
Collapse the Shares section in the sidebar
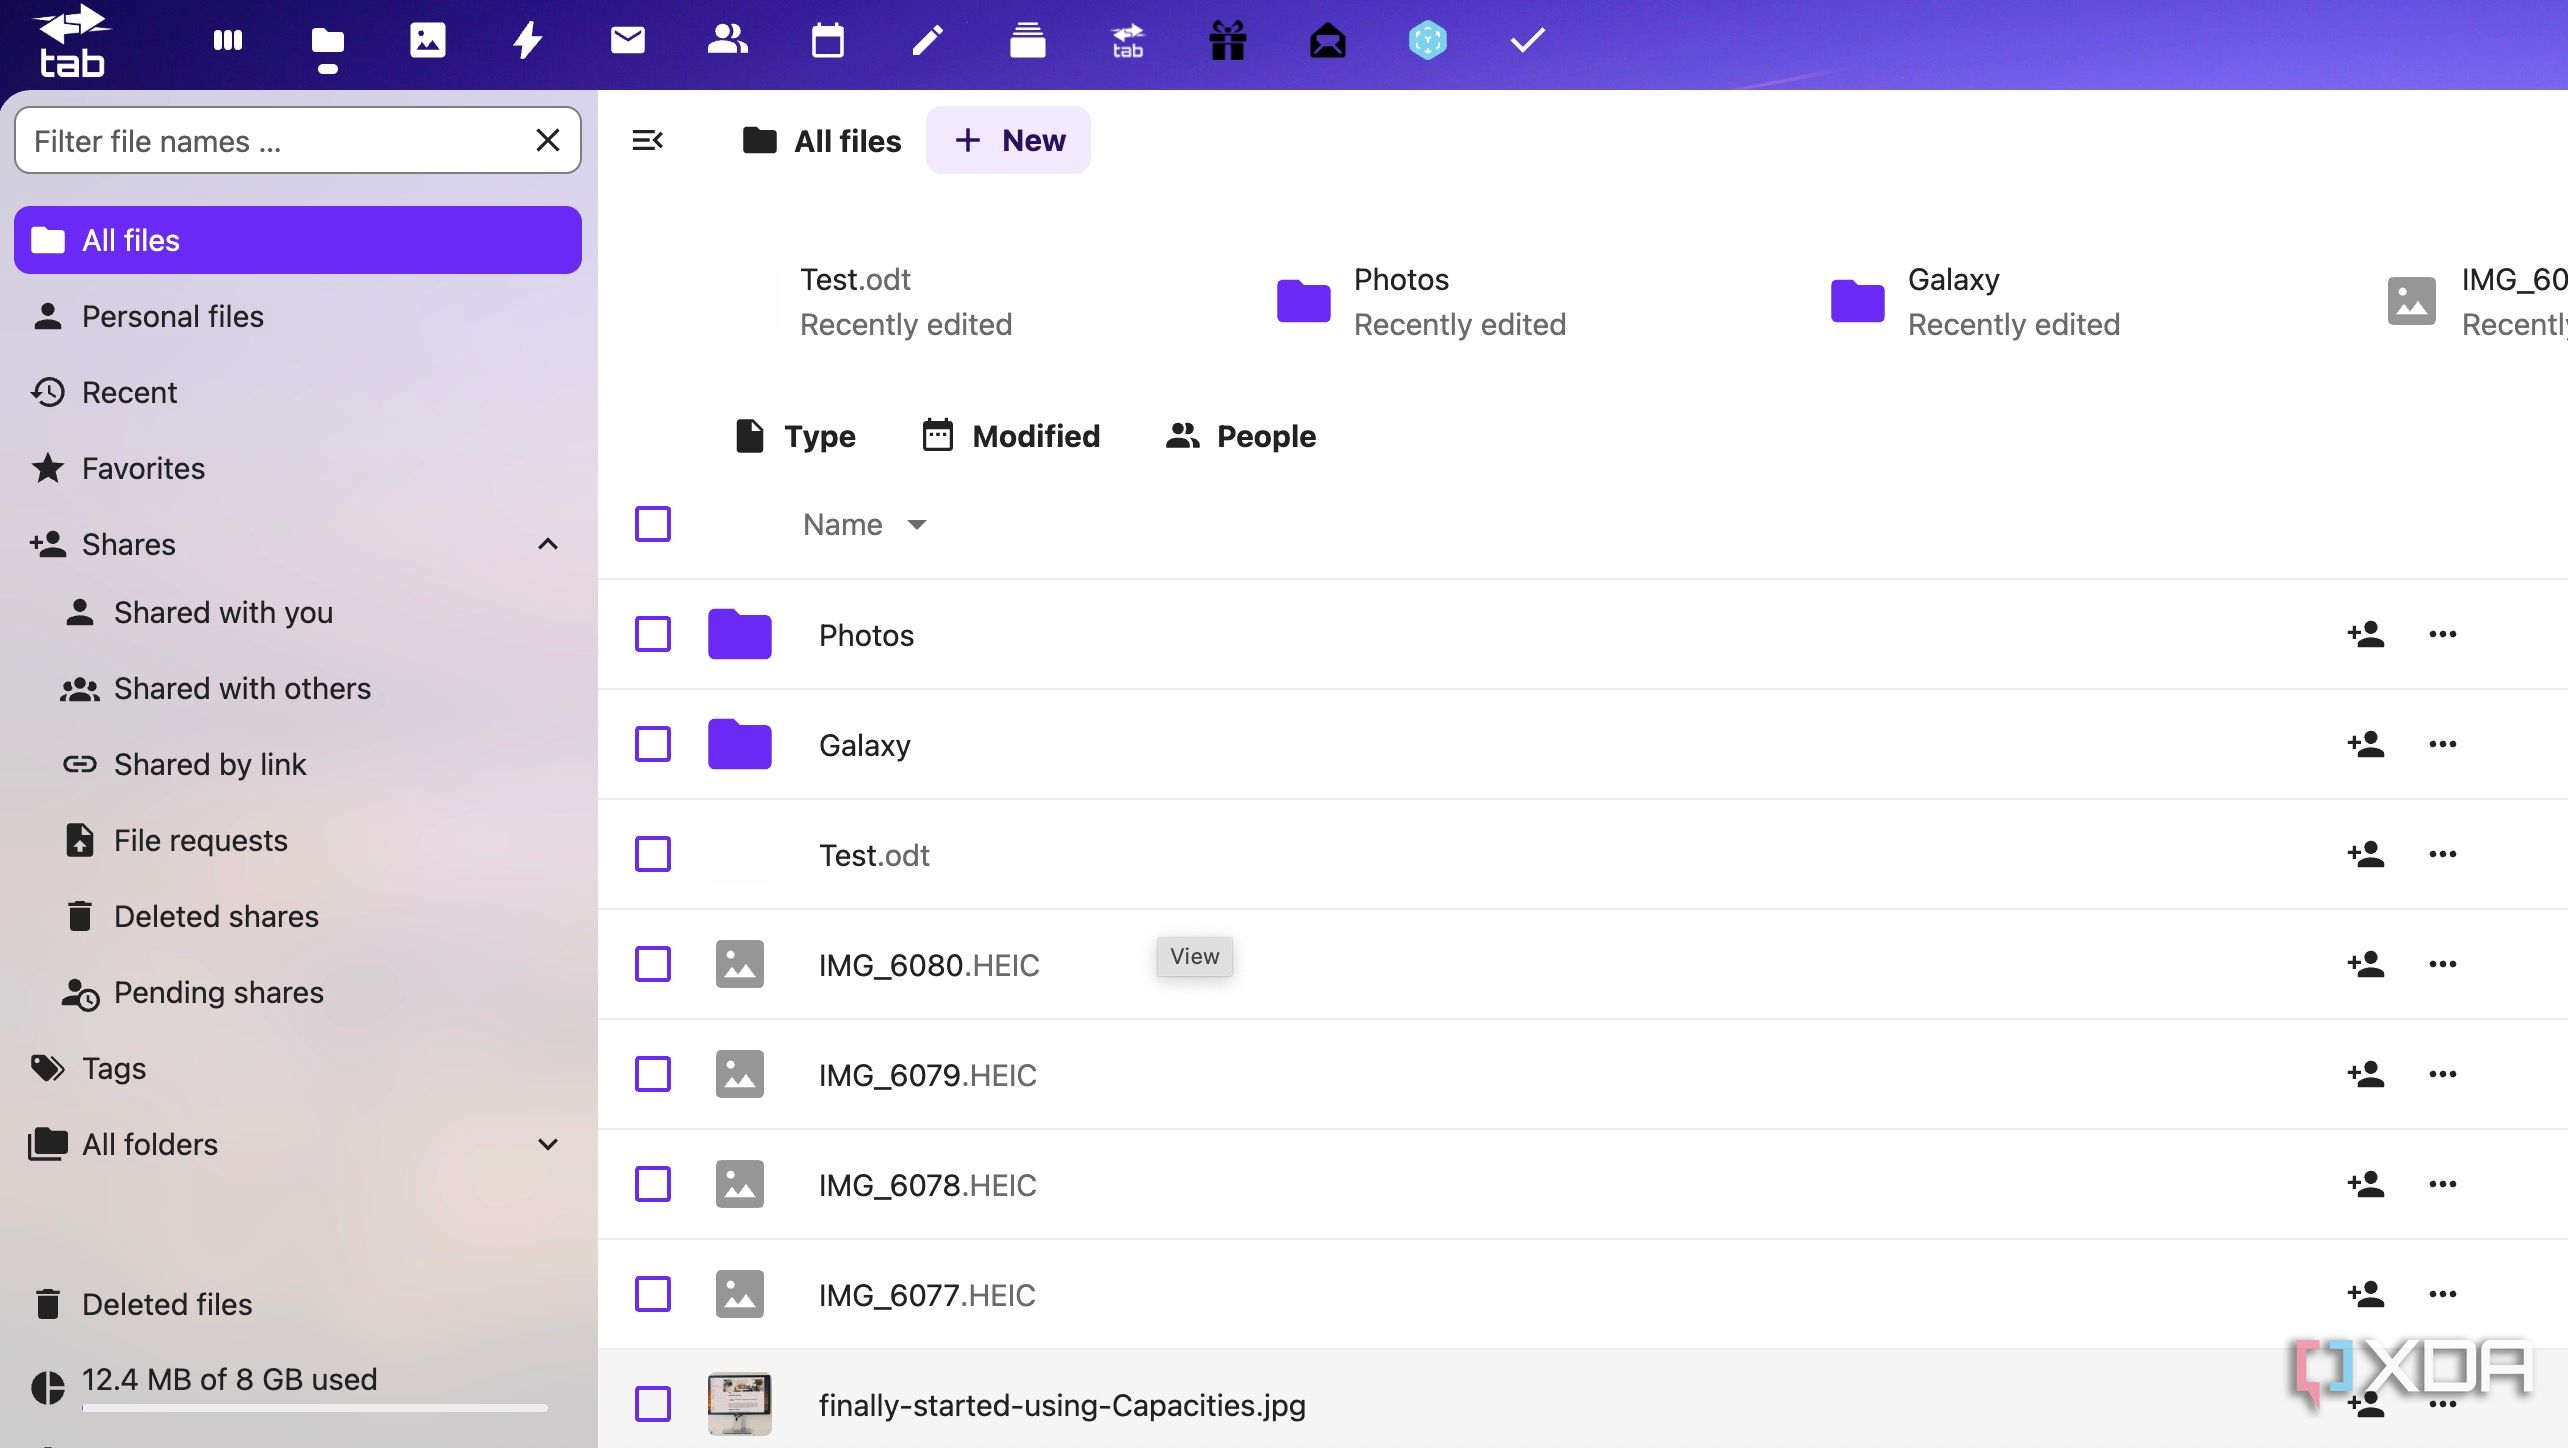547,543
